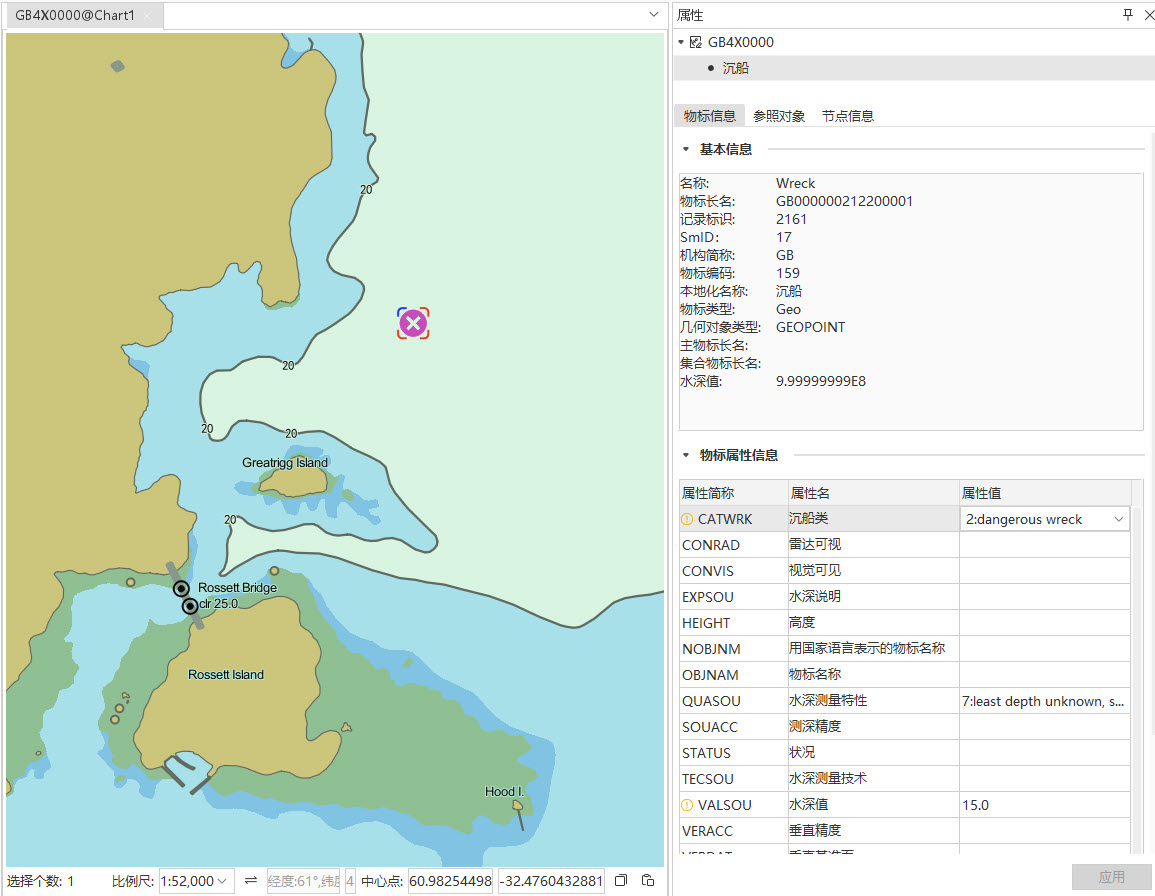This screenshot has height=896, width=1155.
Task: Collapse the GB4X0000 tree node
Action: click(x=681, y=42)
